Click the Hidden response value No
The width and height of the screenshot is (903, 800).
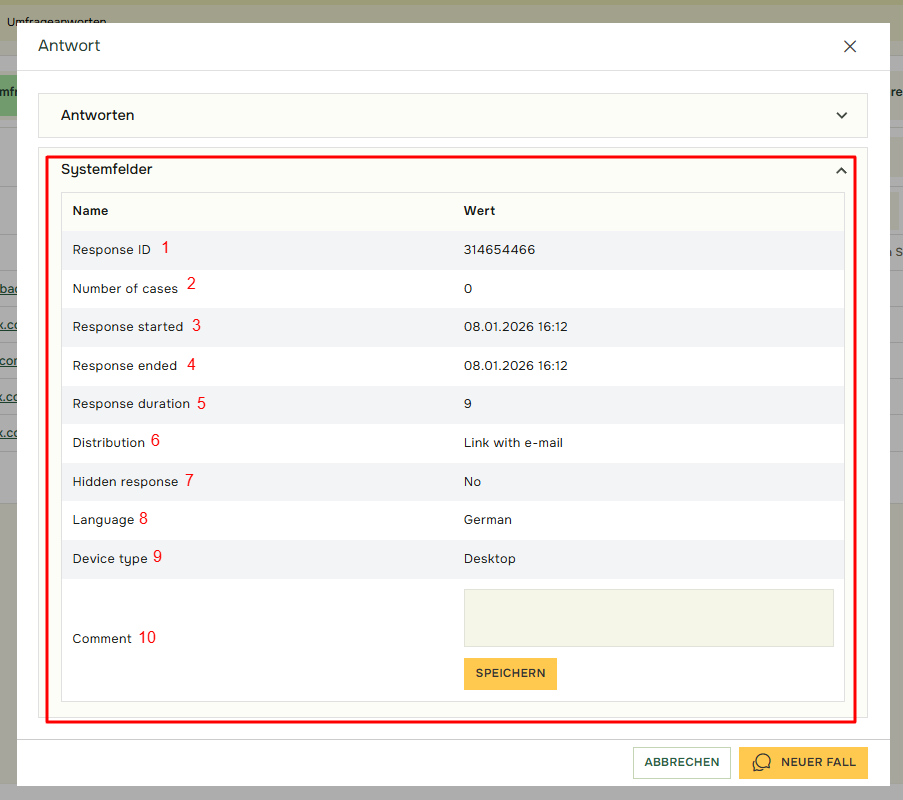click(472, 482)
